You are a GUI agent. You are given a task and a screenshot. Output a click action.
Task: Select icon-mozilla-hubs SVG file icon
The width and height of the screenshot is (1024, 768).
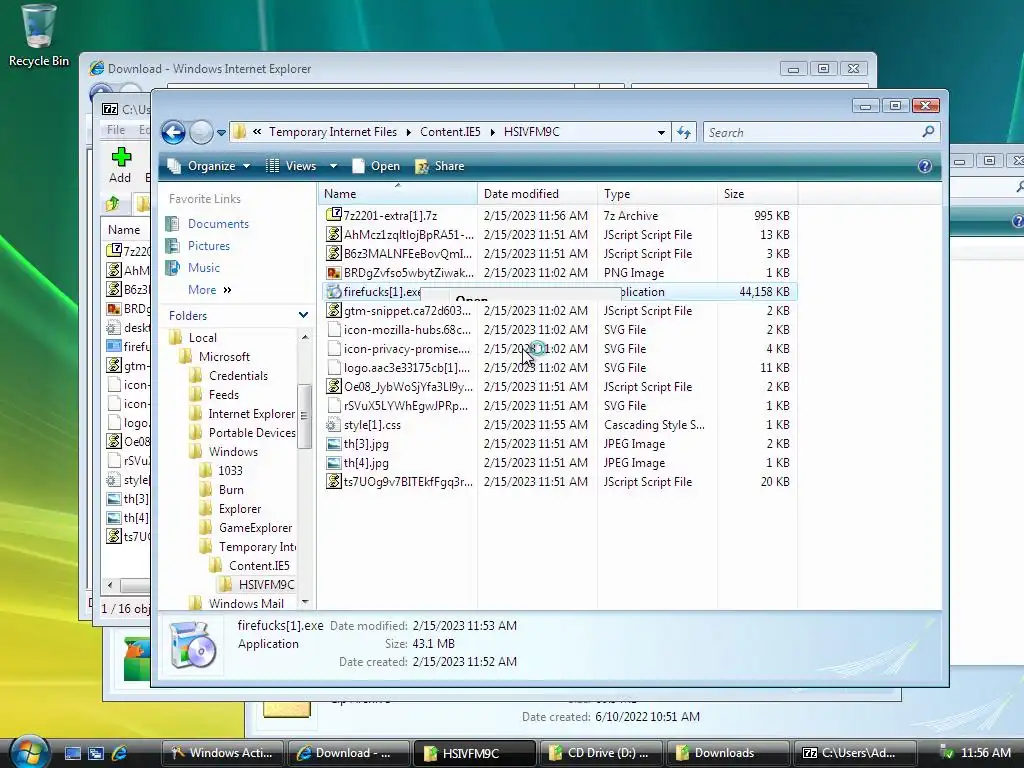point(334,329)
